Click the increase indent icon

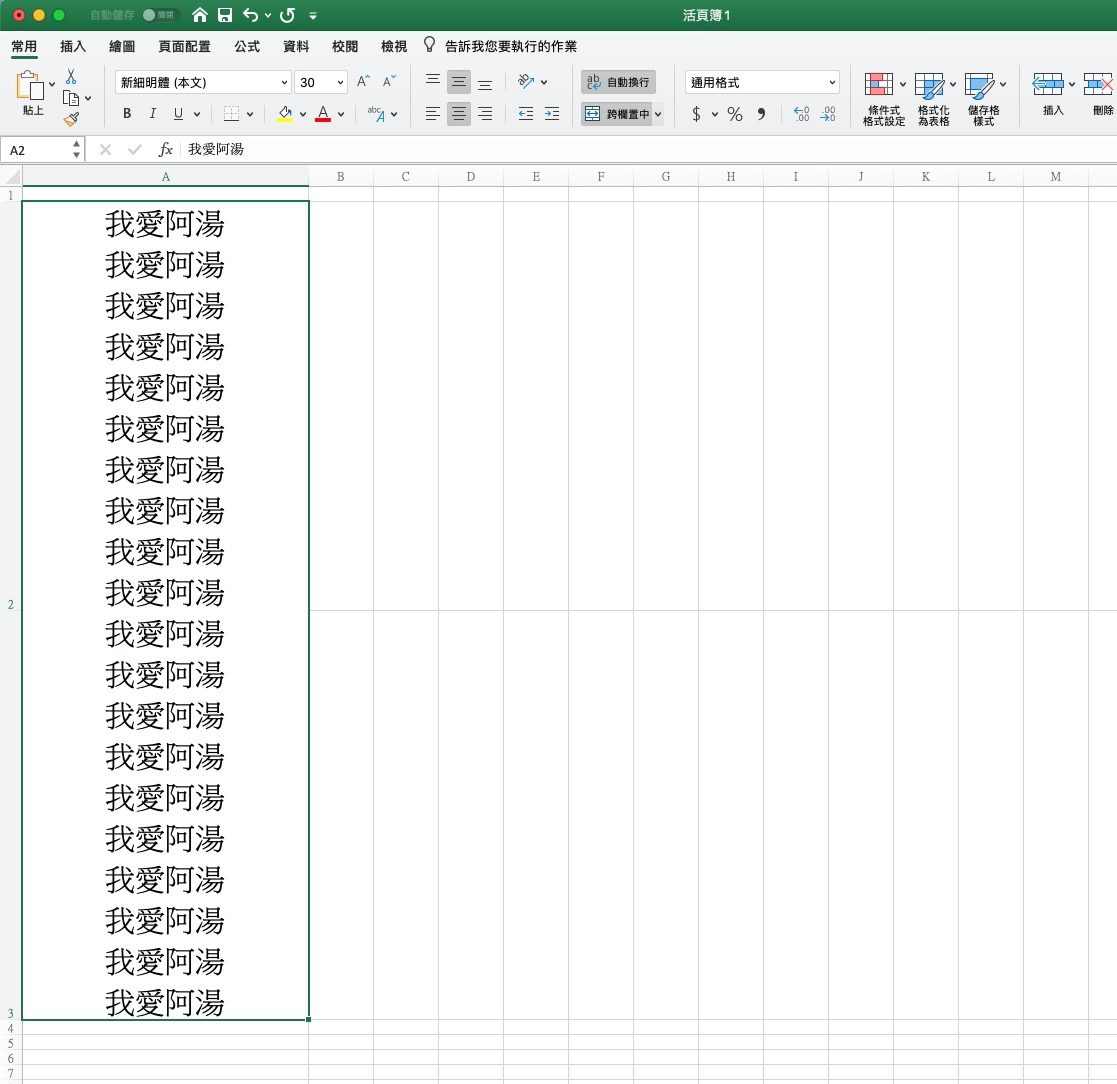click(x=551, y=114)
